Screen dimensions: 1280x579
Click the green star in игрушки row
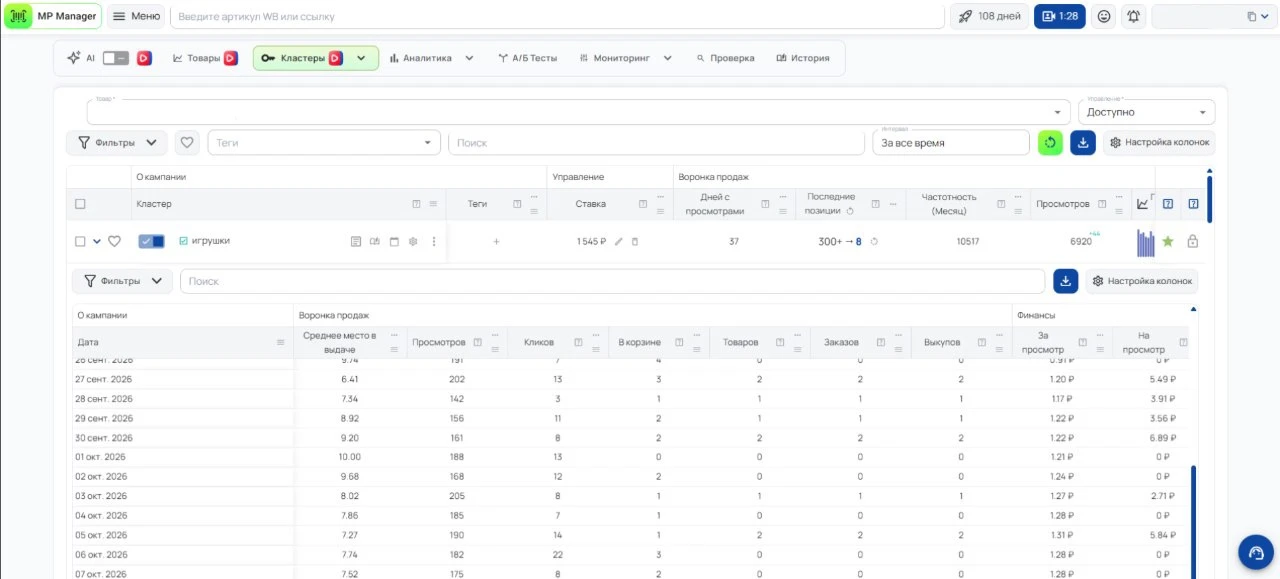1168,241
